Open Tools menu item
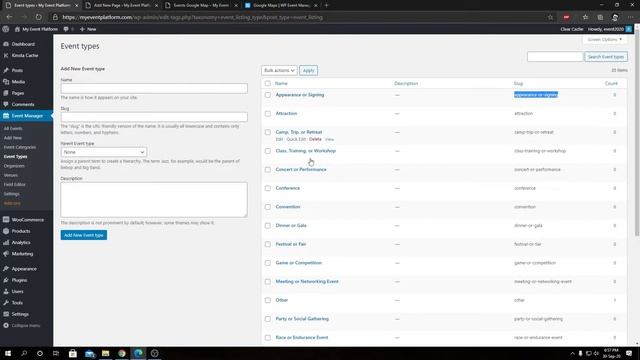This screenshot has height=360, width=640. coord(17,303)
